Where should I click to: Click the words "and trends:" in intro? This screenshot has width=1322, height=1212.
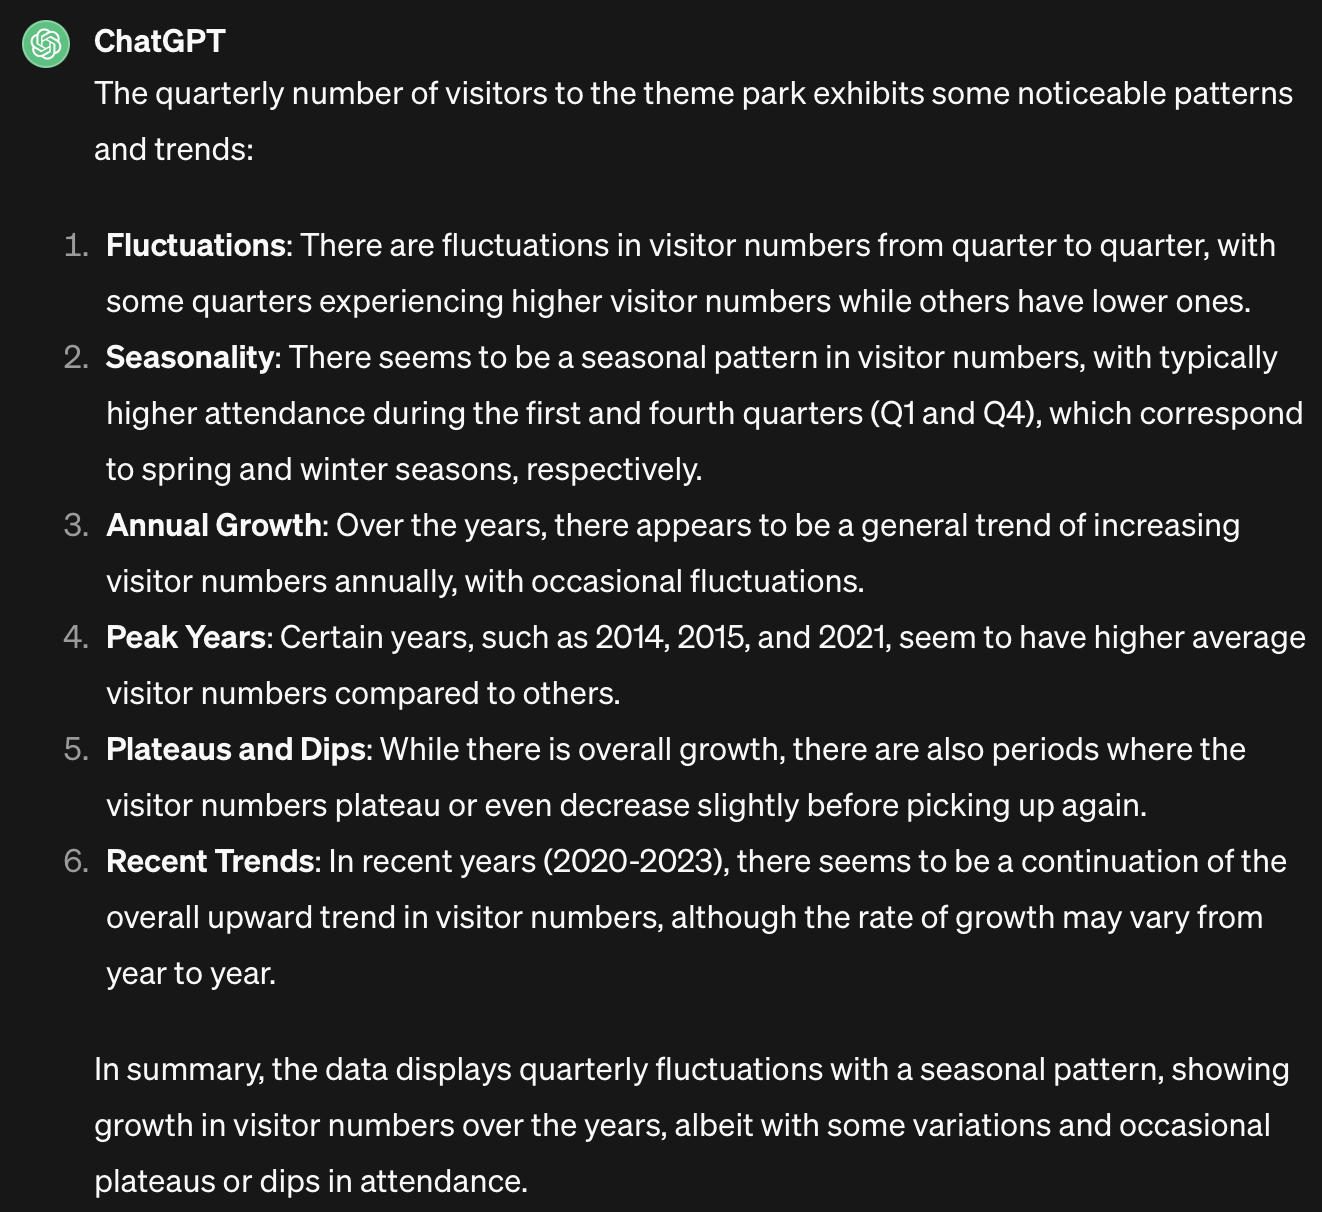[174, 150]
